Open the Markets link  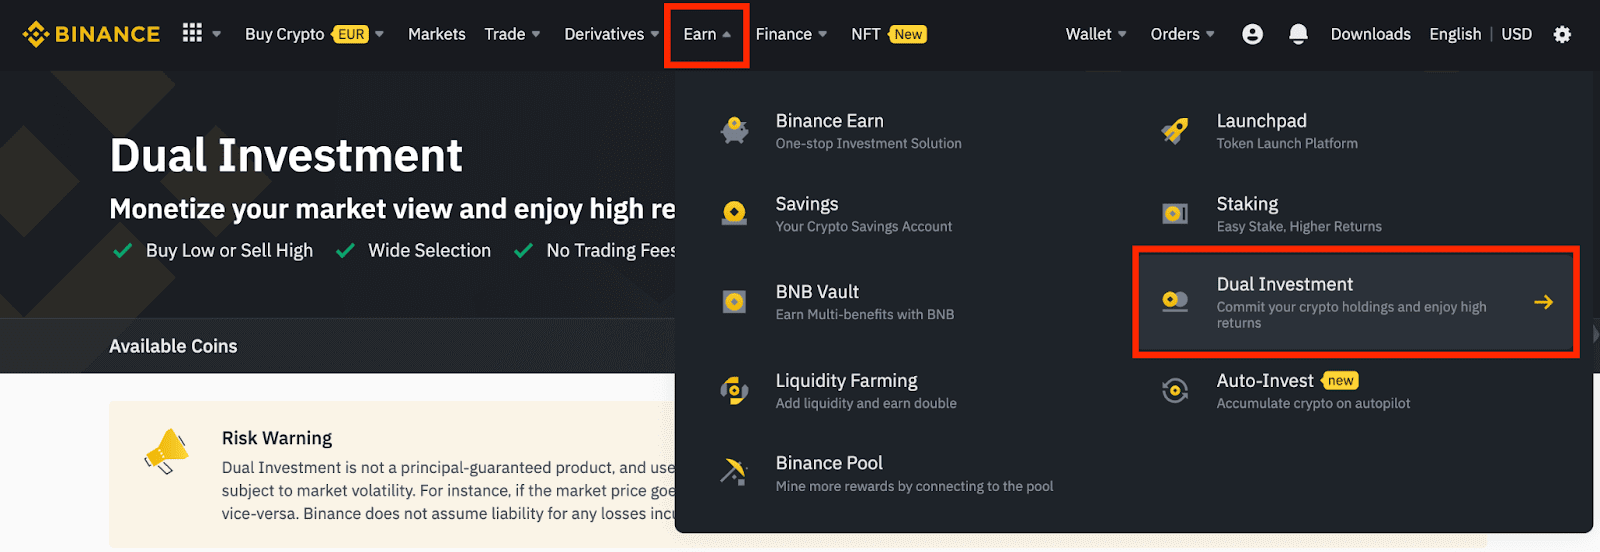pyautogui.click(x=436, y=34)
